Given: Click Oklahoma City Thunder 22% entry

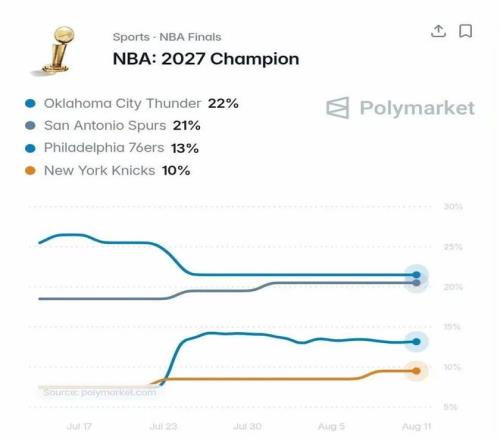Looking at the screenshot, I should pyautogui.click(x=132, y=103).
